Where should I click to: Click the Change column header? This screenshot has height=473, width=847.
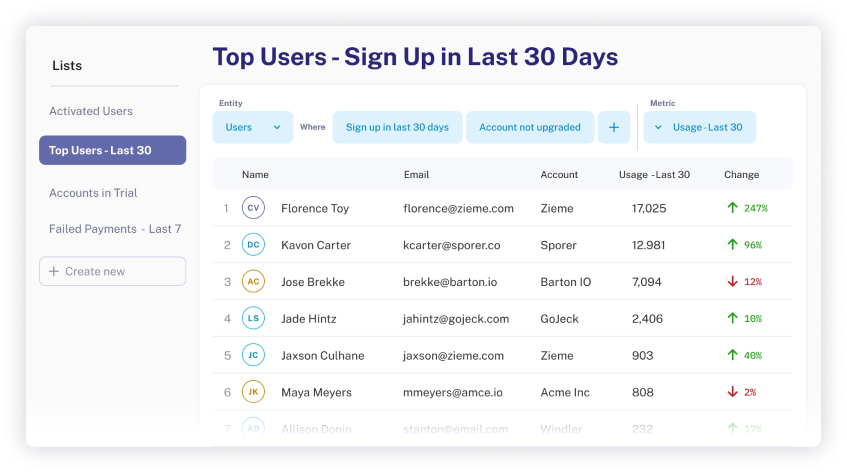(x=741, y=174)
